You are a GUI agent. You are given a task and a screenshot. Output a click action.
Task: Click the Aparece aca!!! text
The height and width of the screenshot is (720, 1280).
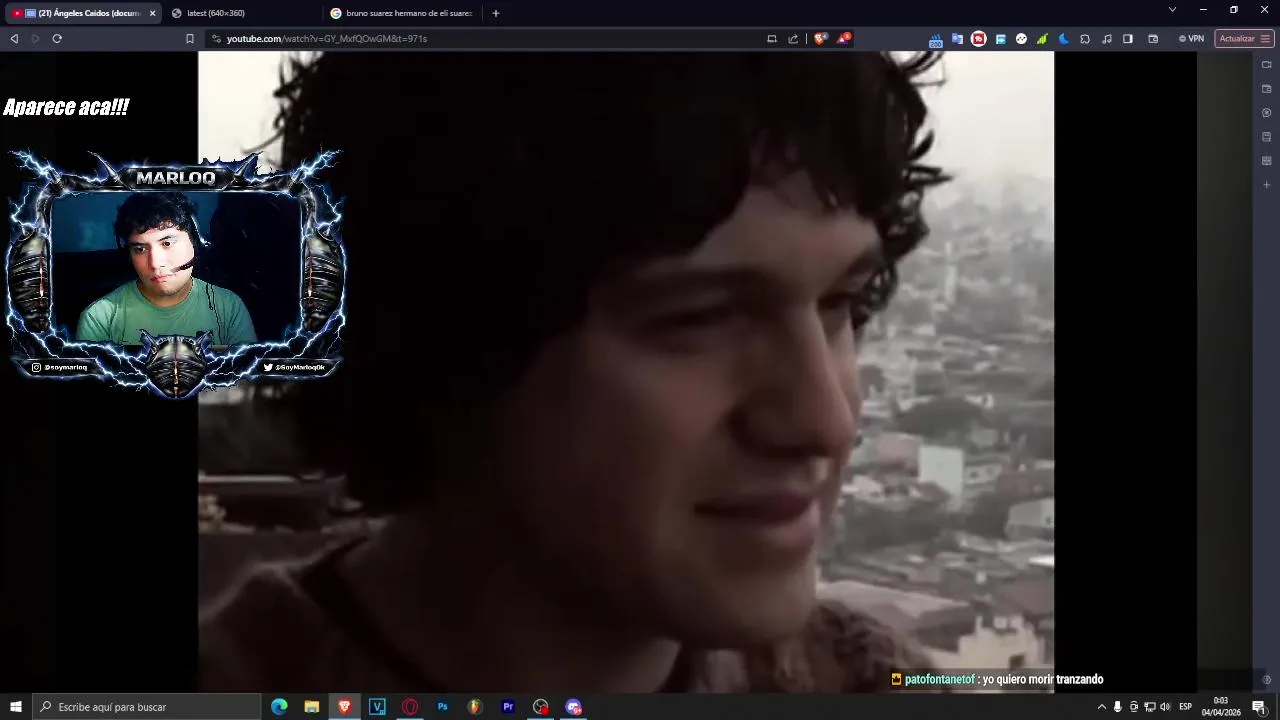click(x=66, y=107)
